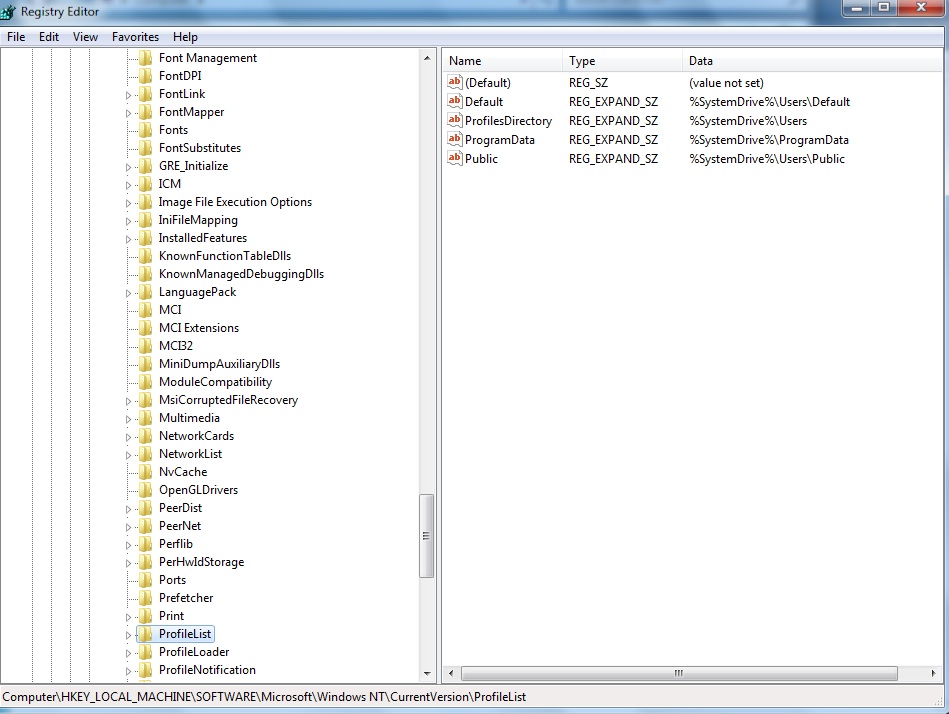This screenshot has width=949, height=714.
Task: Click the KnownFunctionTableDlls folder icon
Action: pos(145,256)
